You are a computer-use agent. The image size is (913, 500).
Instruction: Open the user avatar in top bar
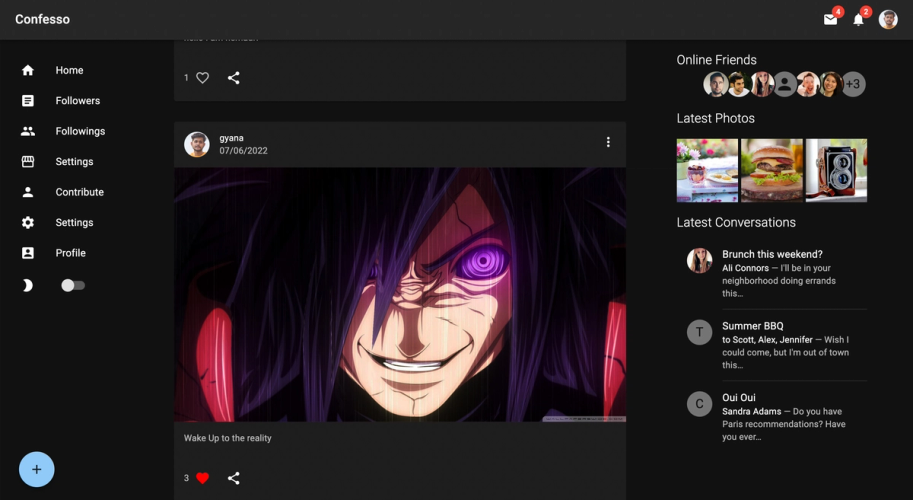click(888, 20)
